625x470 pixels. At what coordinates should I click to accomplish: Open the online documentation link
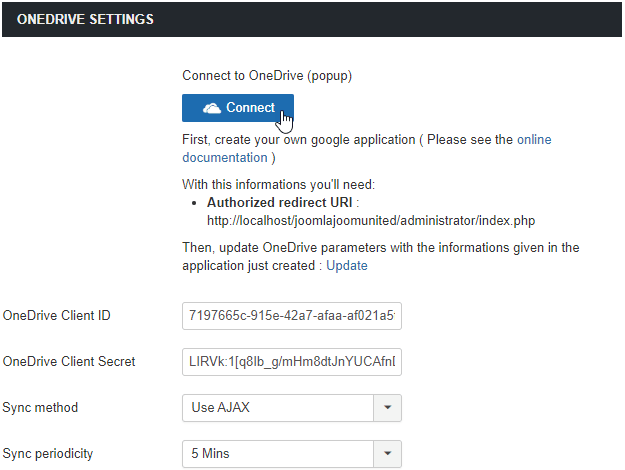click(x=224, y=157)
